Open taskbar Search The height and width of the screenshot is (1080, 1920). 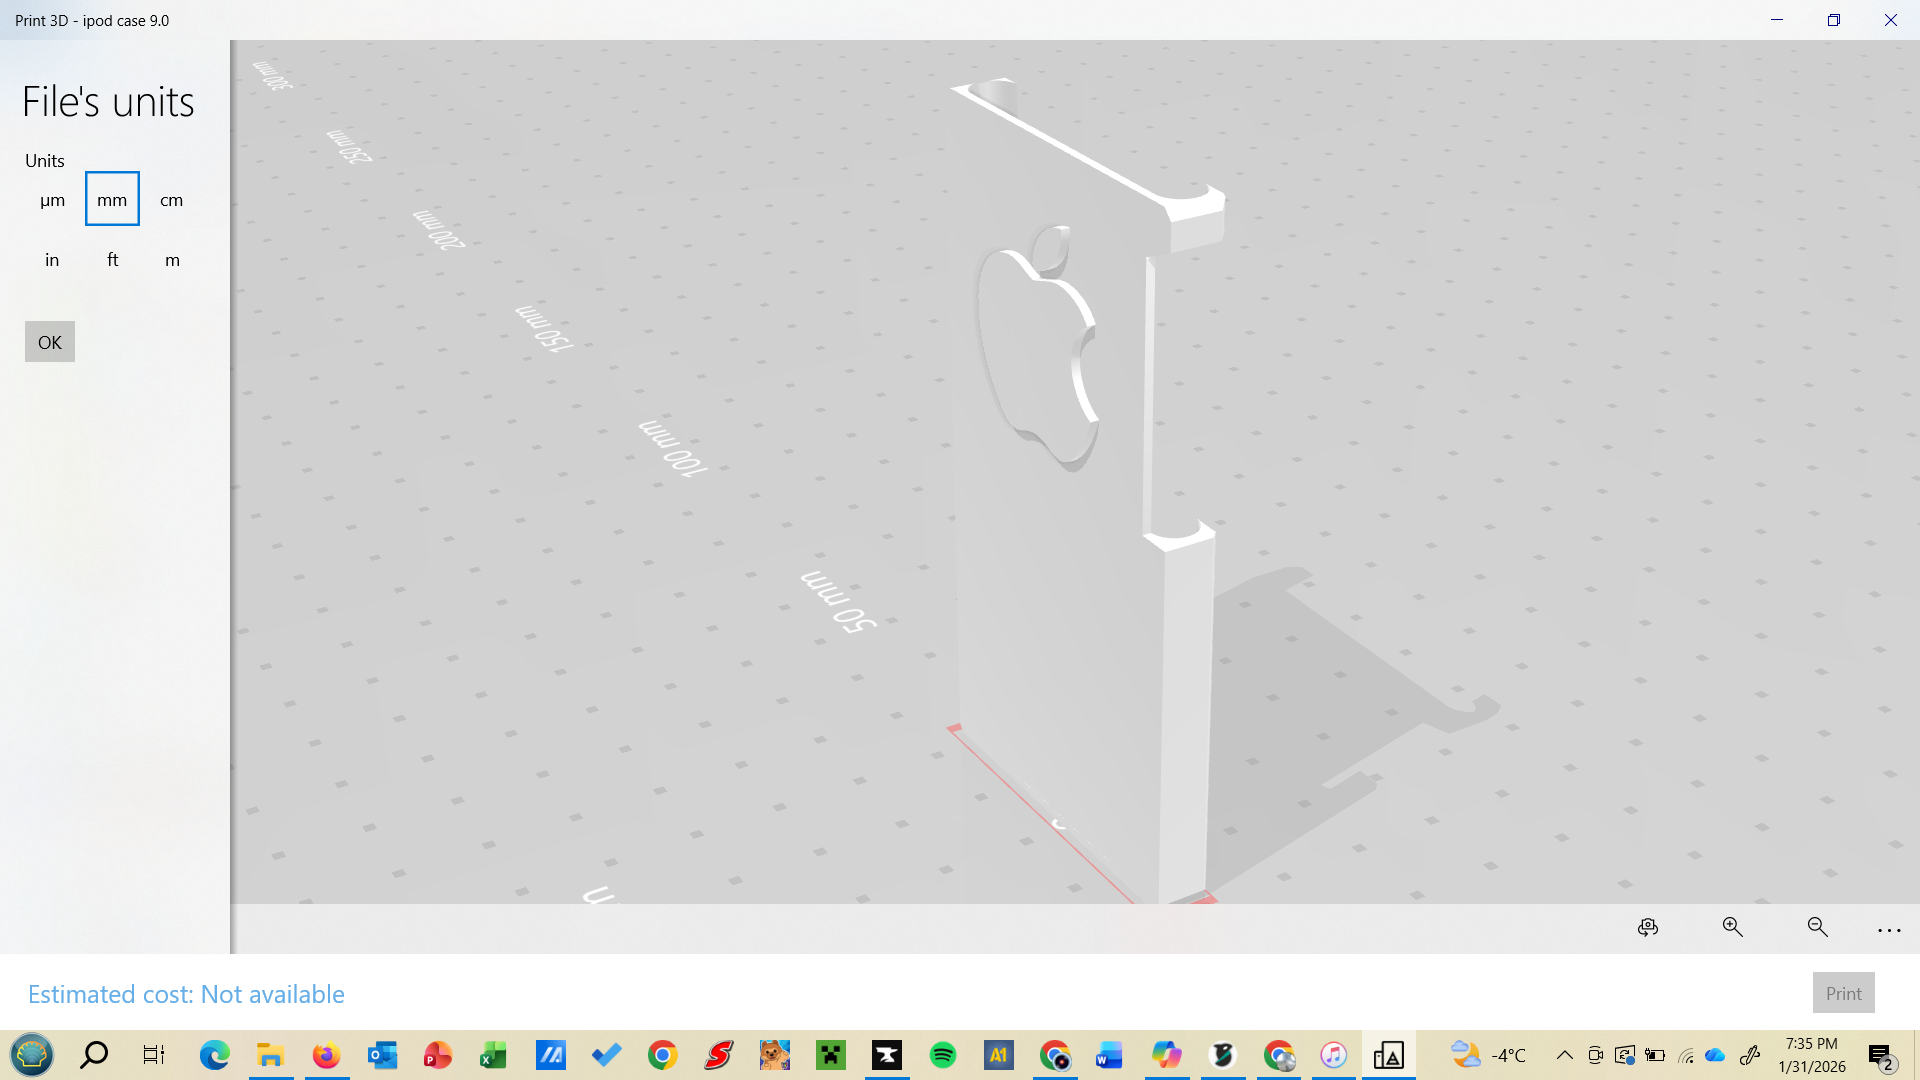click(x=94, y=1055)
